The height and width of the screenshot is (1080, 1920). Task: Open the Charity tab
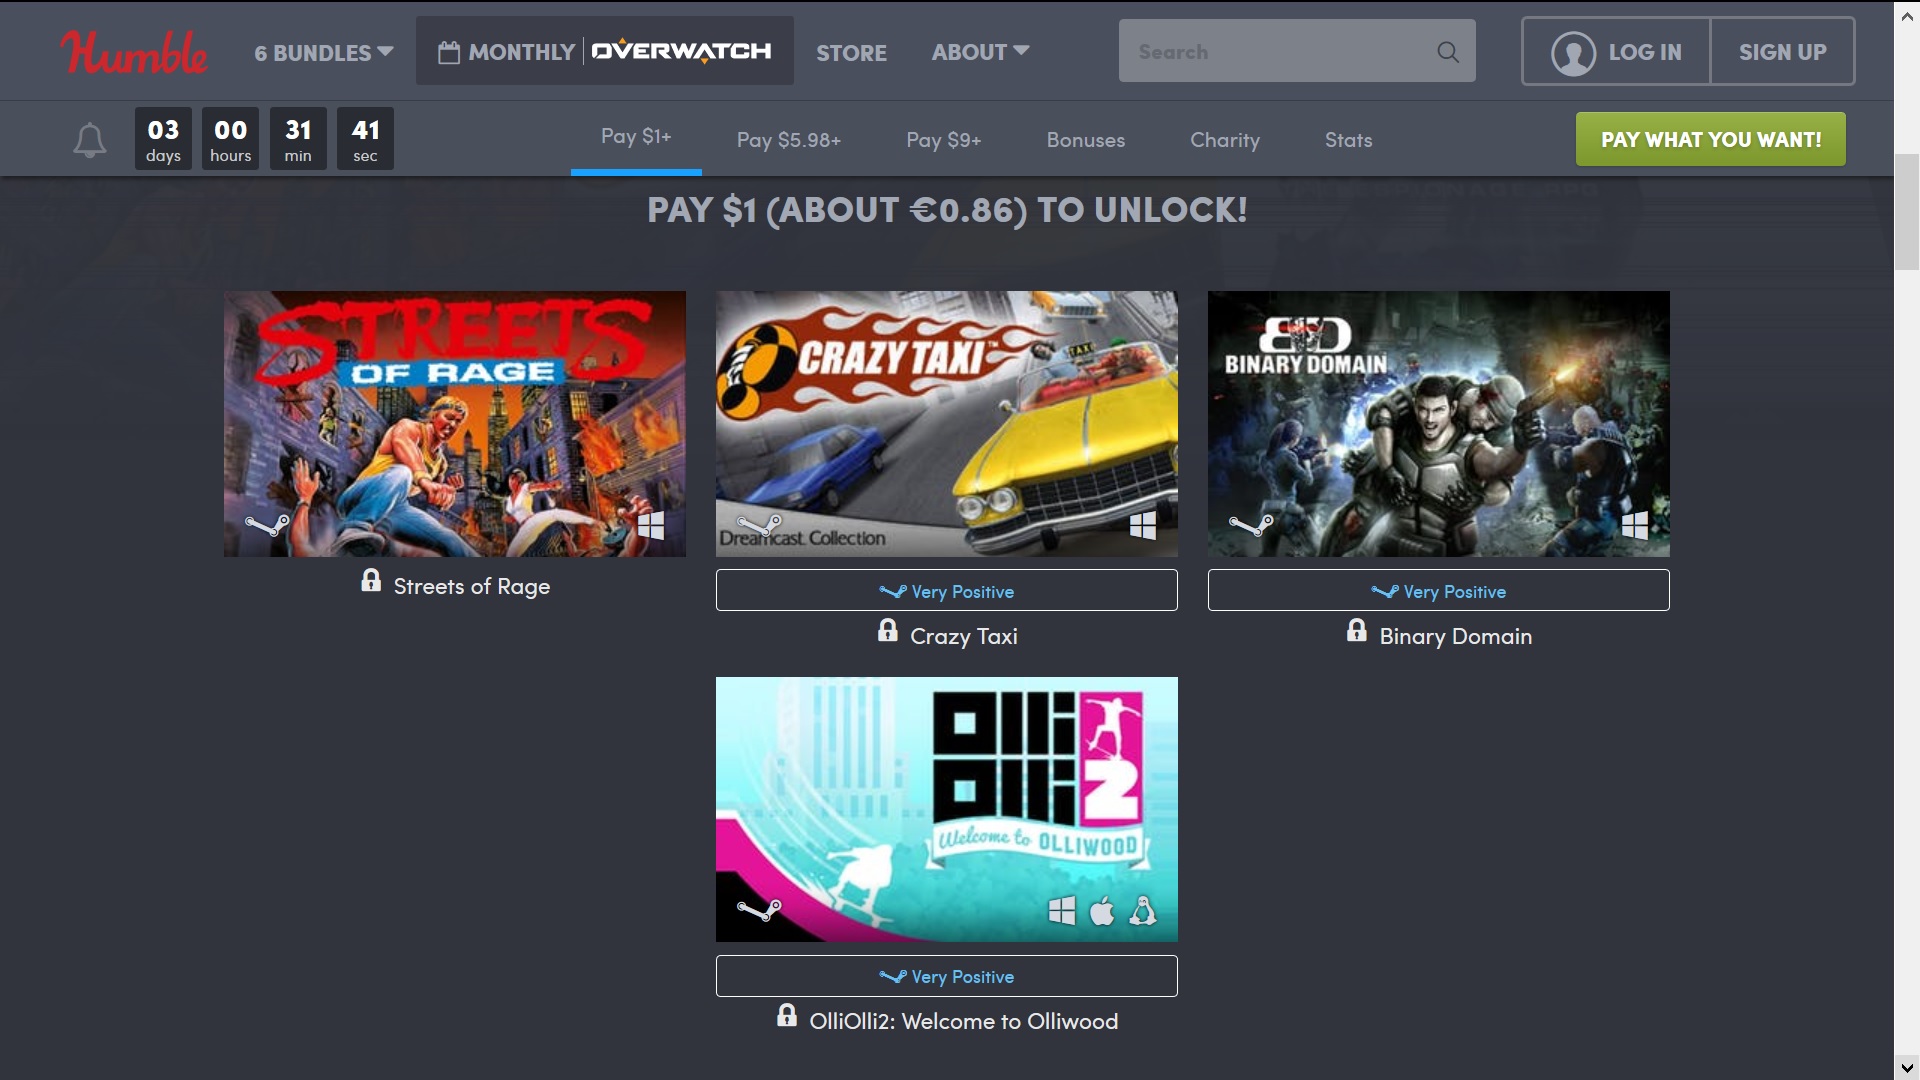[1224, 140]
